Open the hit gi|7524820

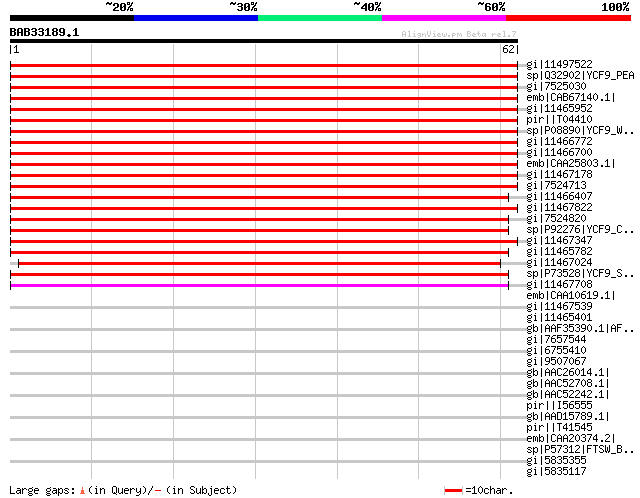556,218
